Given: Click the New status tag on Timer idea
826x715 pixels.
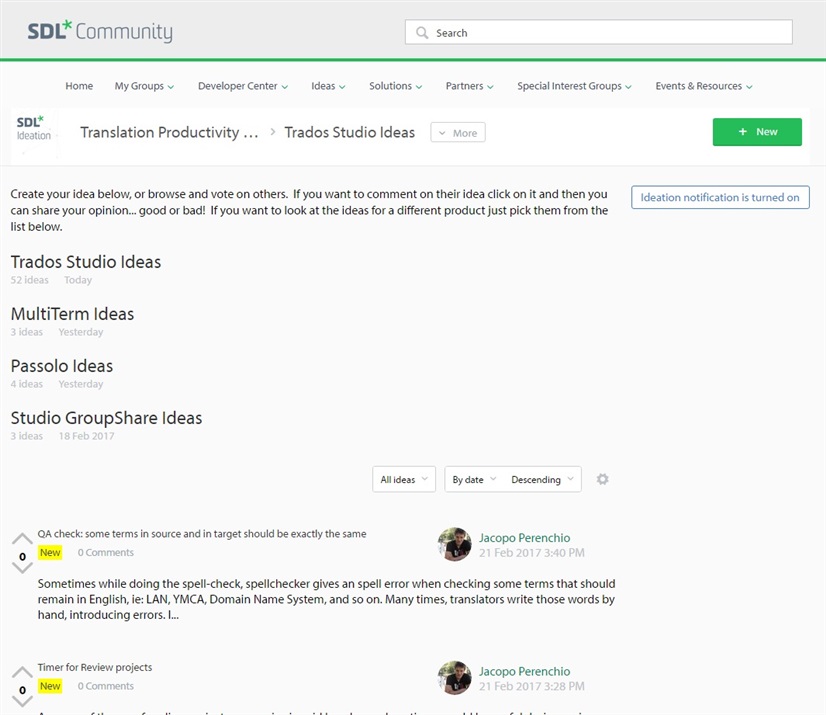Looking at the screenshot, I should [x=50, y=686].
